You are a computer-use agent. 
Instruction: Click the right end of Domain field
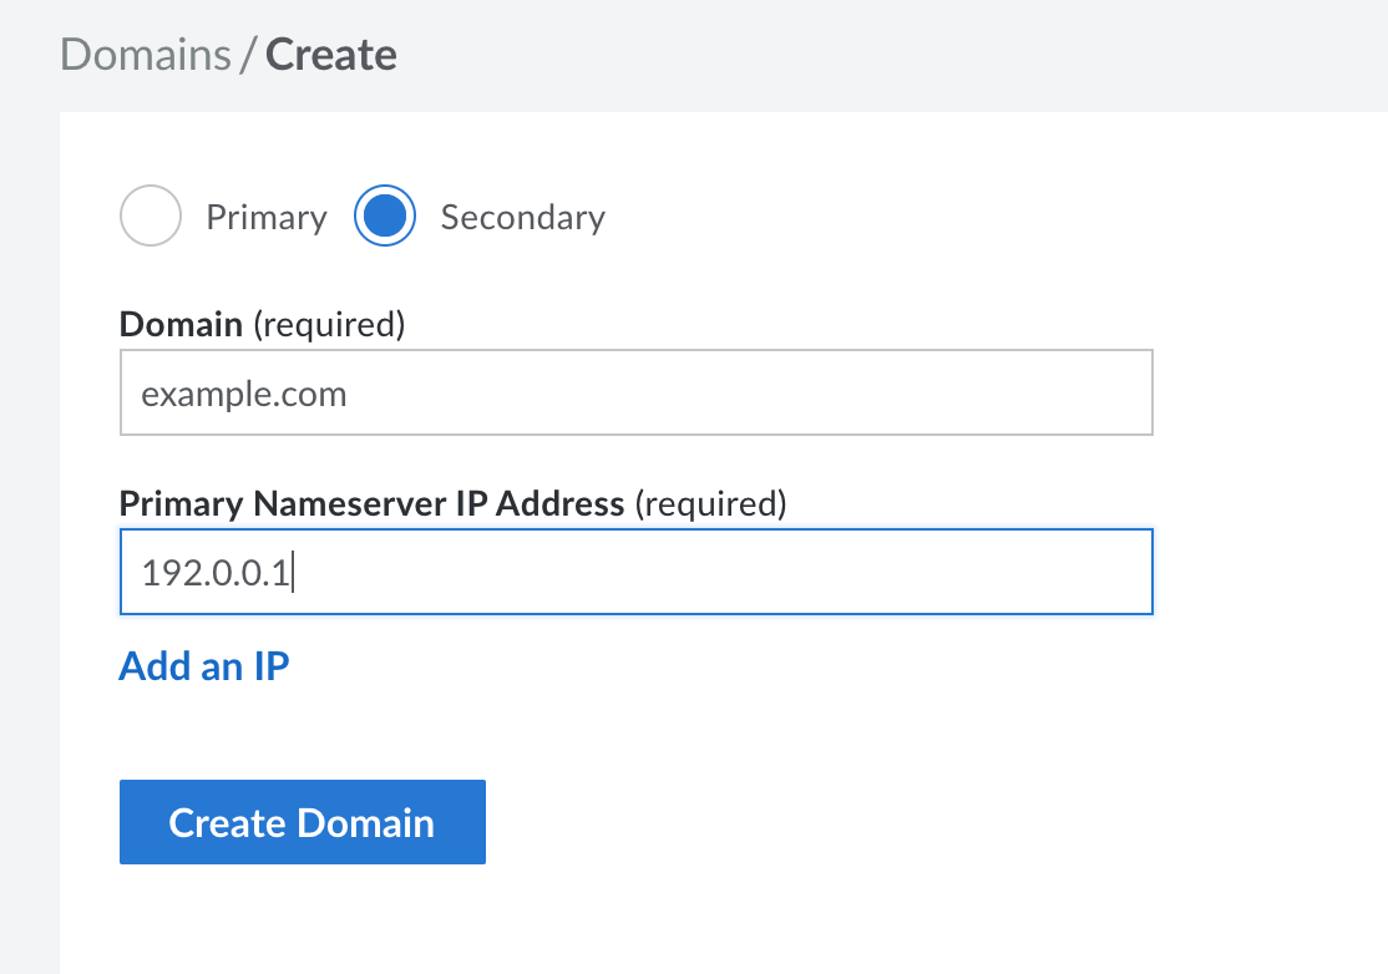(1120, 393)
